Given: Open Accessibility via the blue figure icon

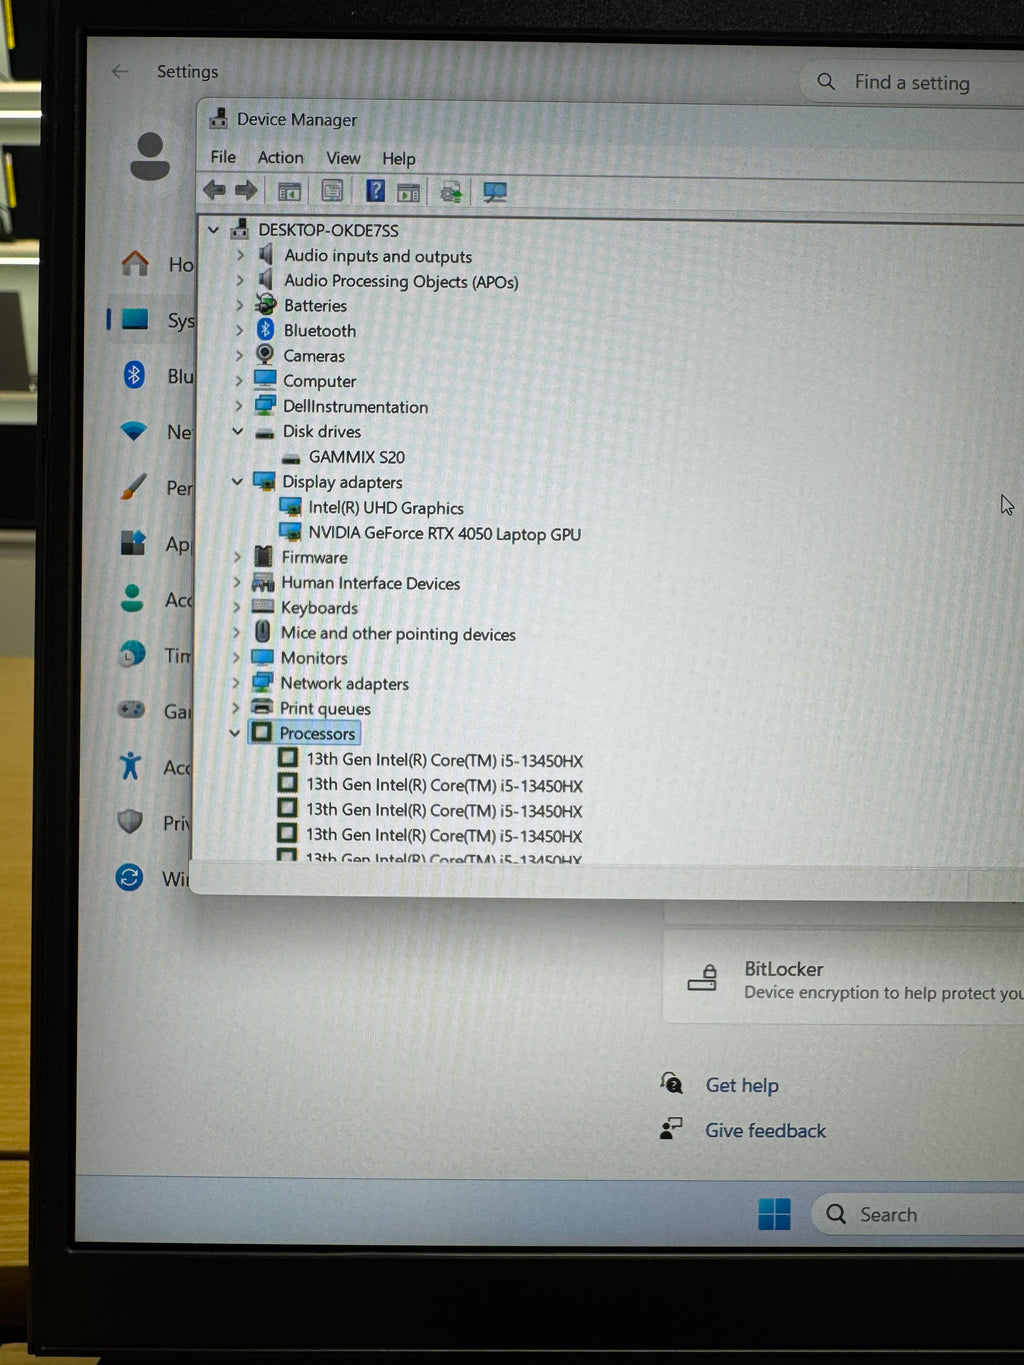Looking at the screenshot, I should tap(130, 766).
